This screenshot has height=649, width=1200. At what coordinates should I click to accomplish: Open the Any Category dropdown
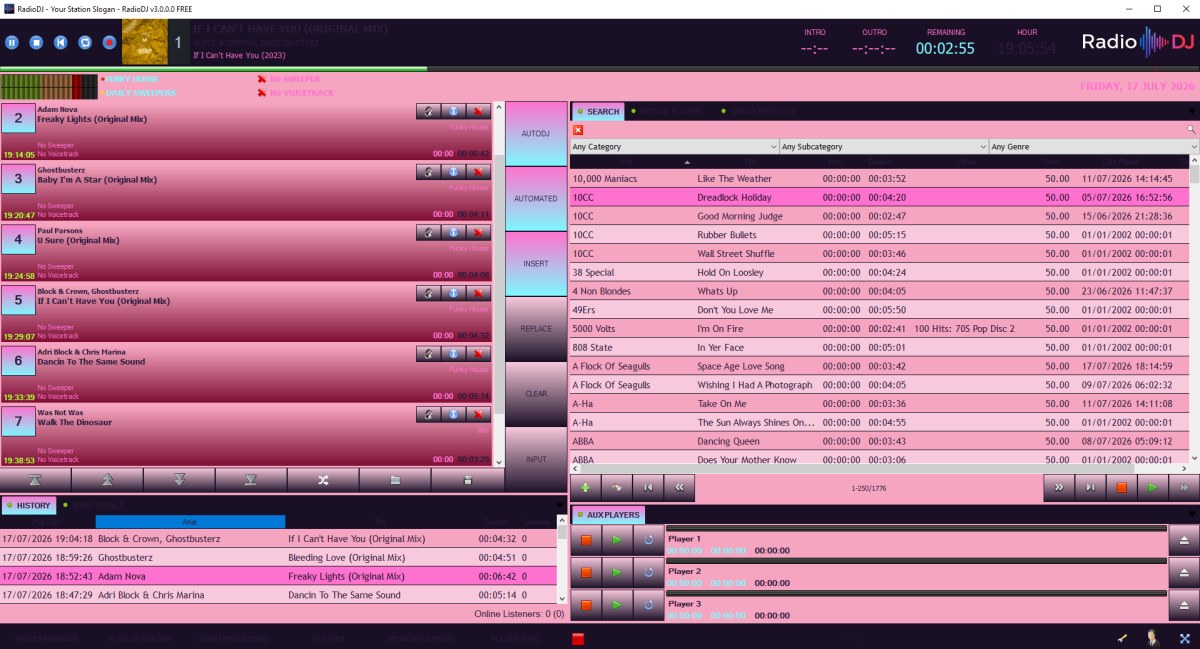coord(674,147)
